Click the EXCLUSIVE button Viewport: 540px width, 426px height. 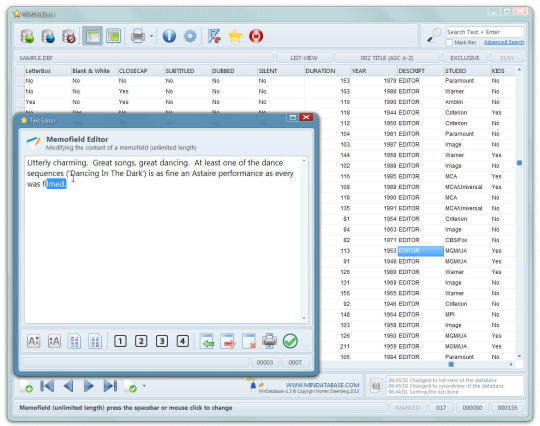point(465,58)
